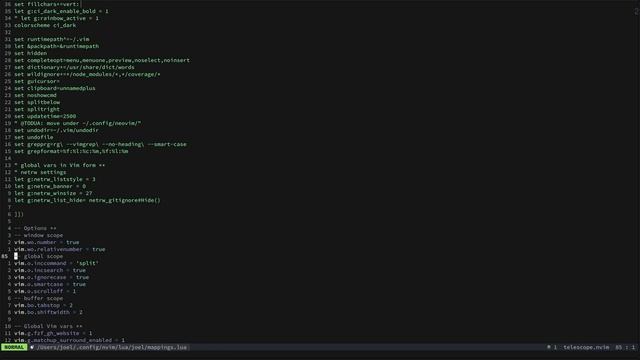Click the comment 'netrw settings'
The image size is (640, 360).
(x=40, y=172)
